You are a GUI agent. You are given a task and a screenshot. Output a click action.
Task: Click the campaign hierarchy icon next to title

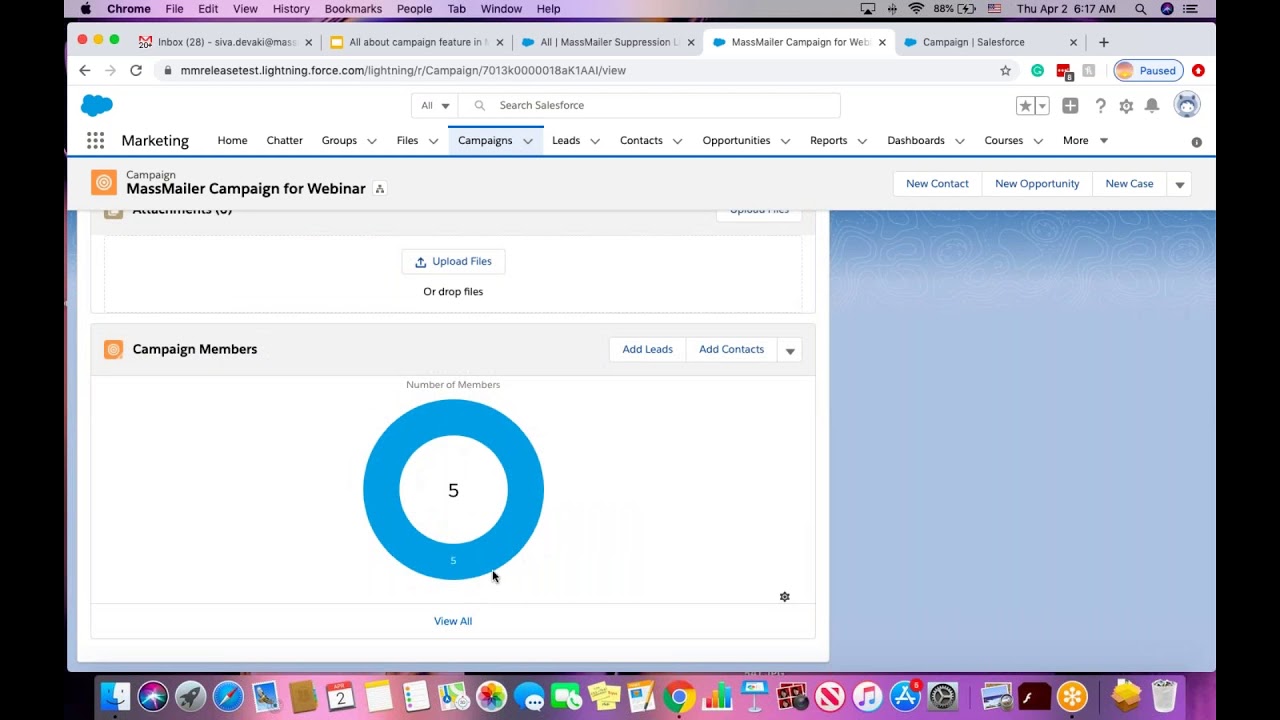coord(379,189)
